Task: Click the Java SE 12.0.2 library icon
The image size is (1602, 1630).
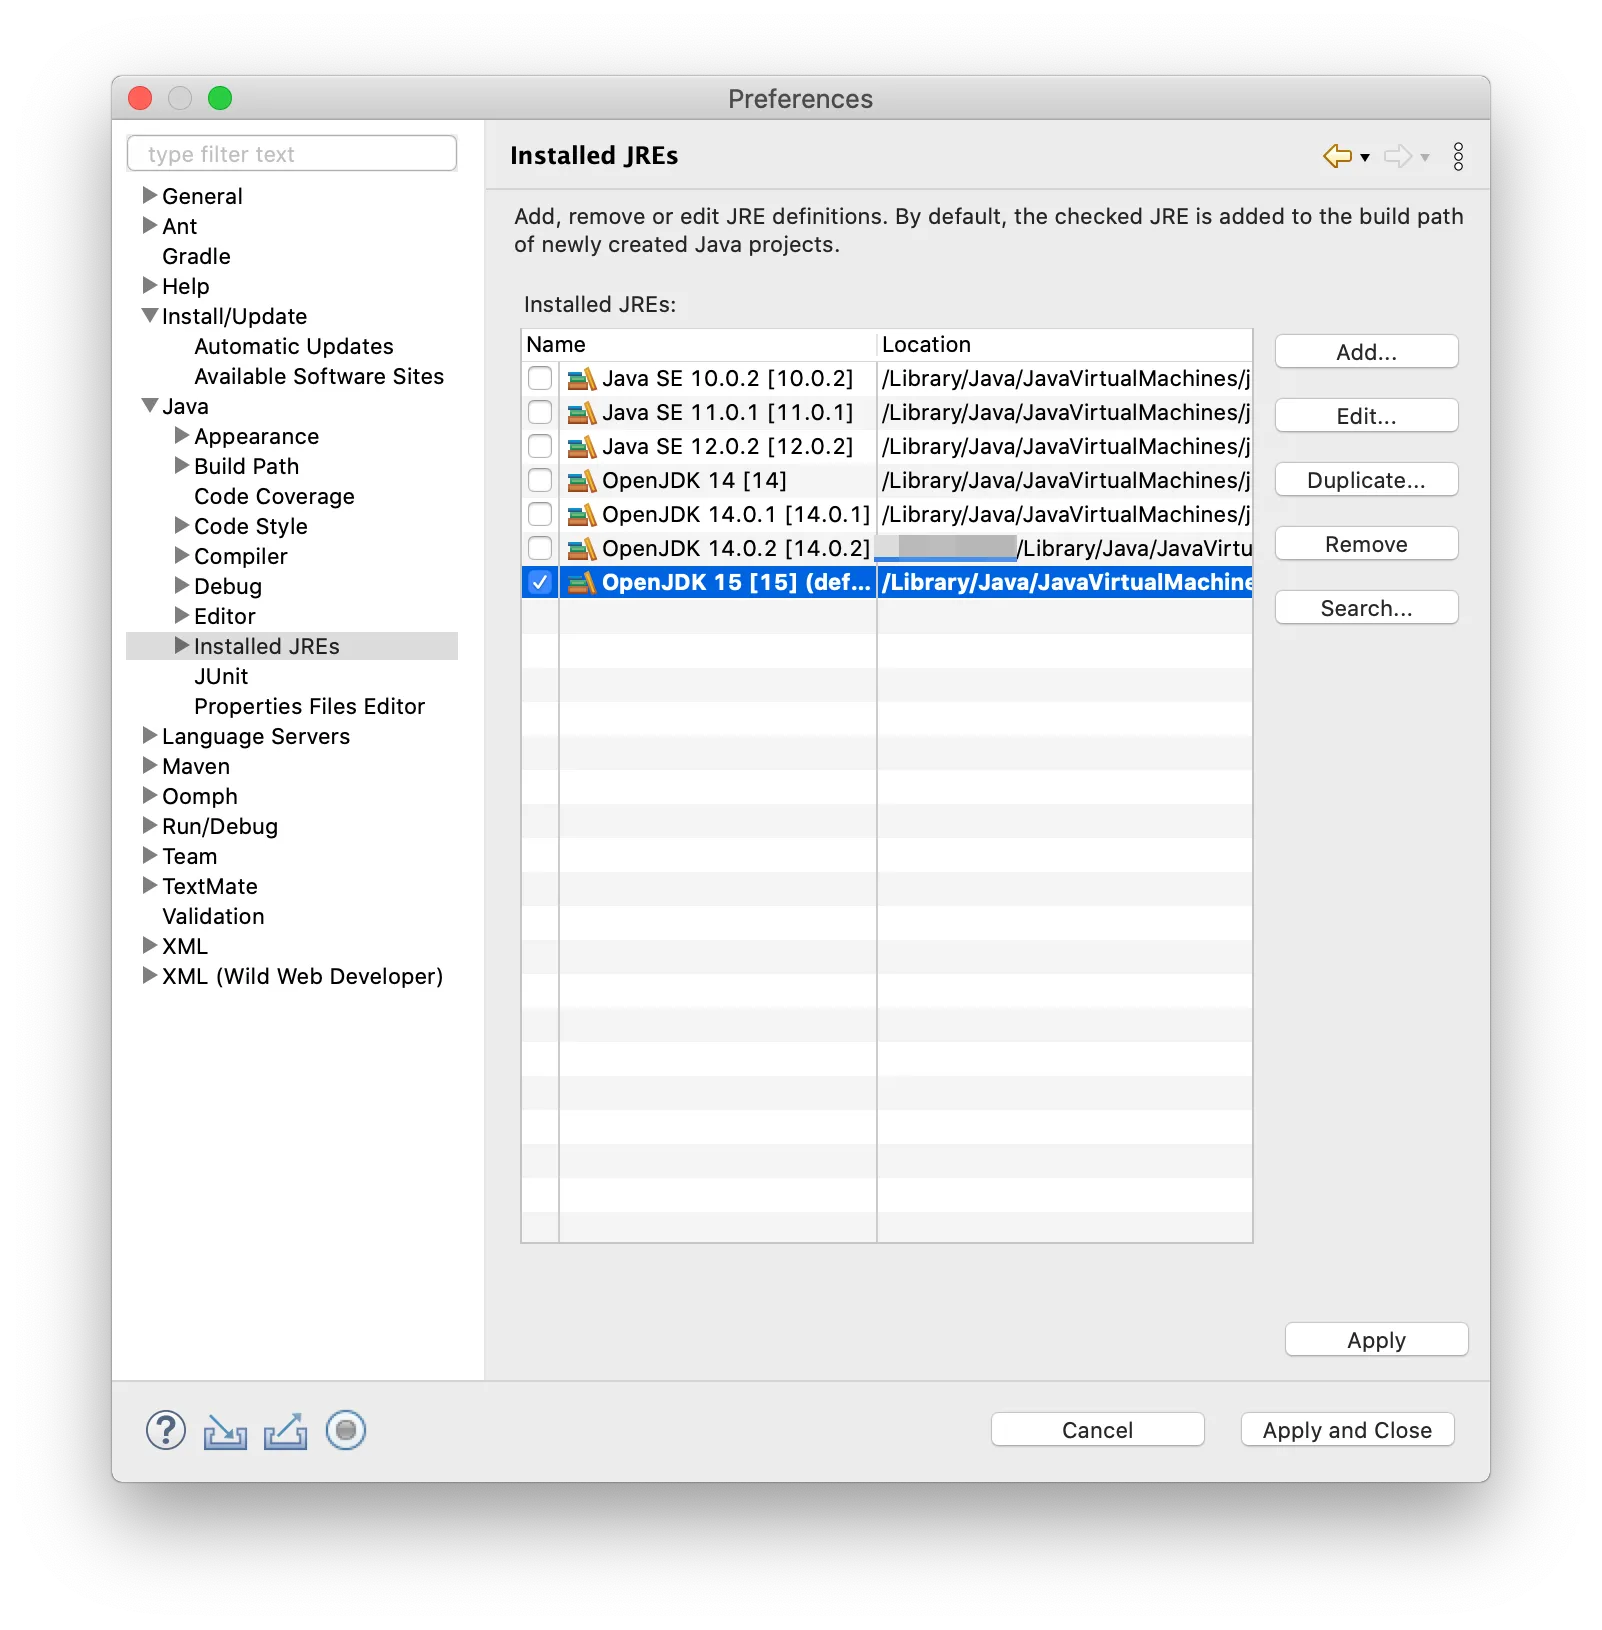Action: [582, 447]
